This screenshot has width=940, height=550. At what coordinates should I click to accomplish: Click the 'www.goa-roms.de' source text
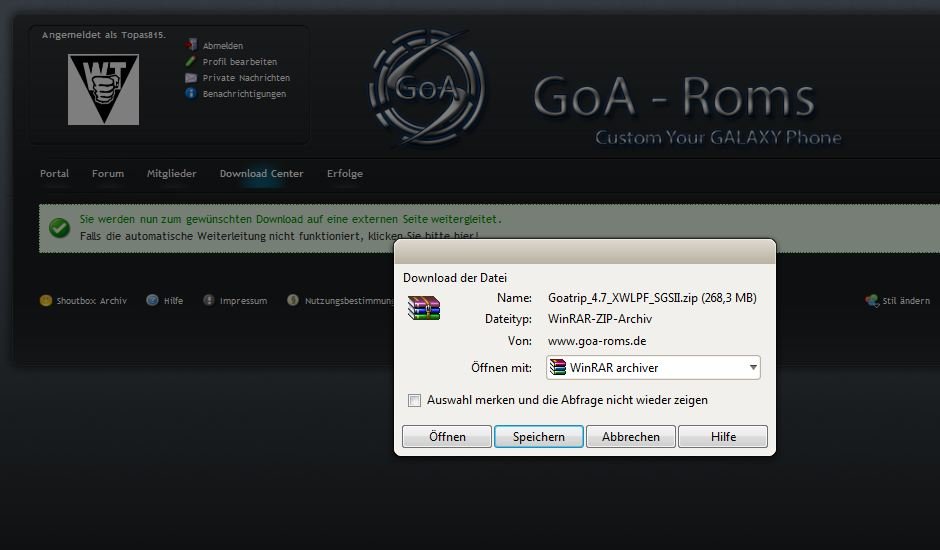[597, 341]
